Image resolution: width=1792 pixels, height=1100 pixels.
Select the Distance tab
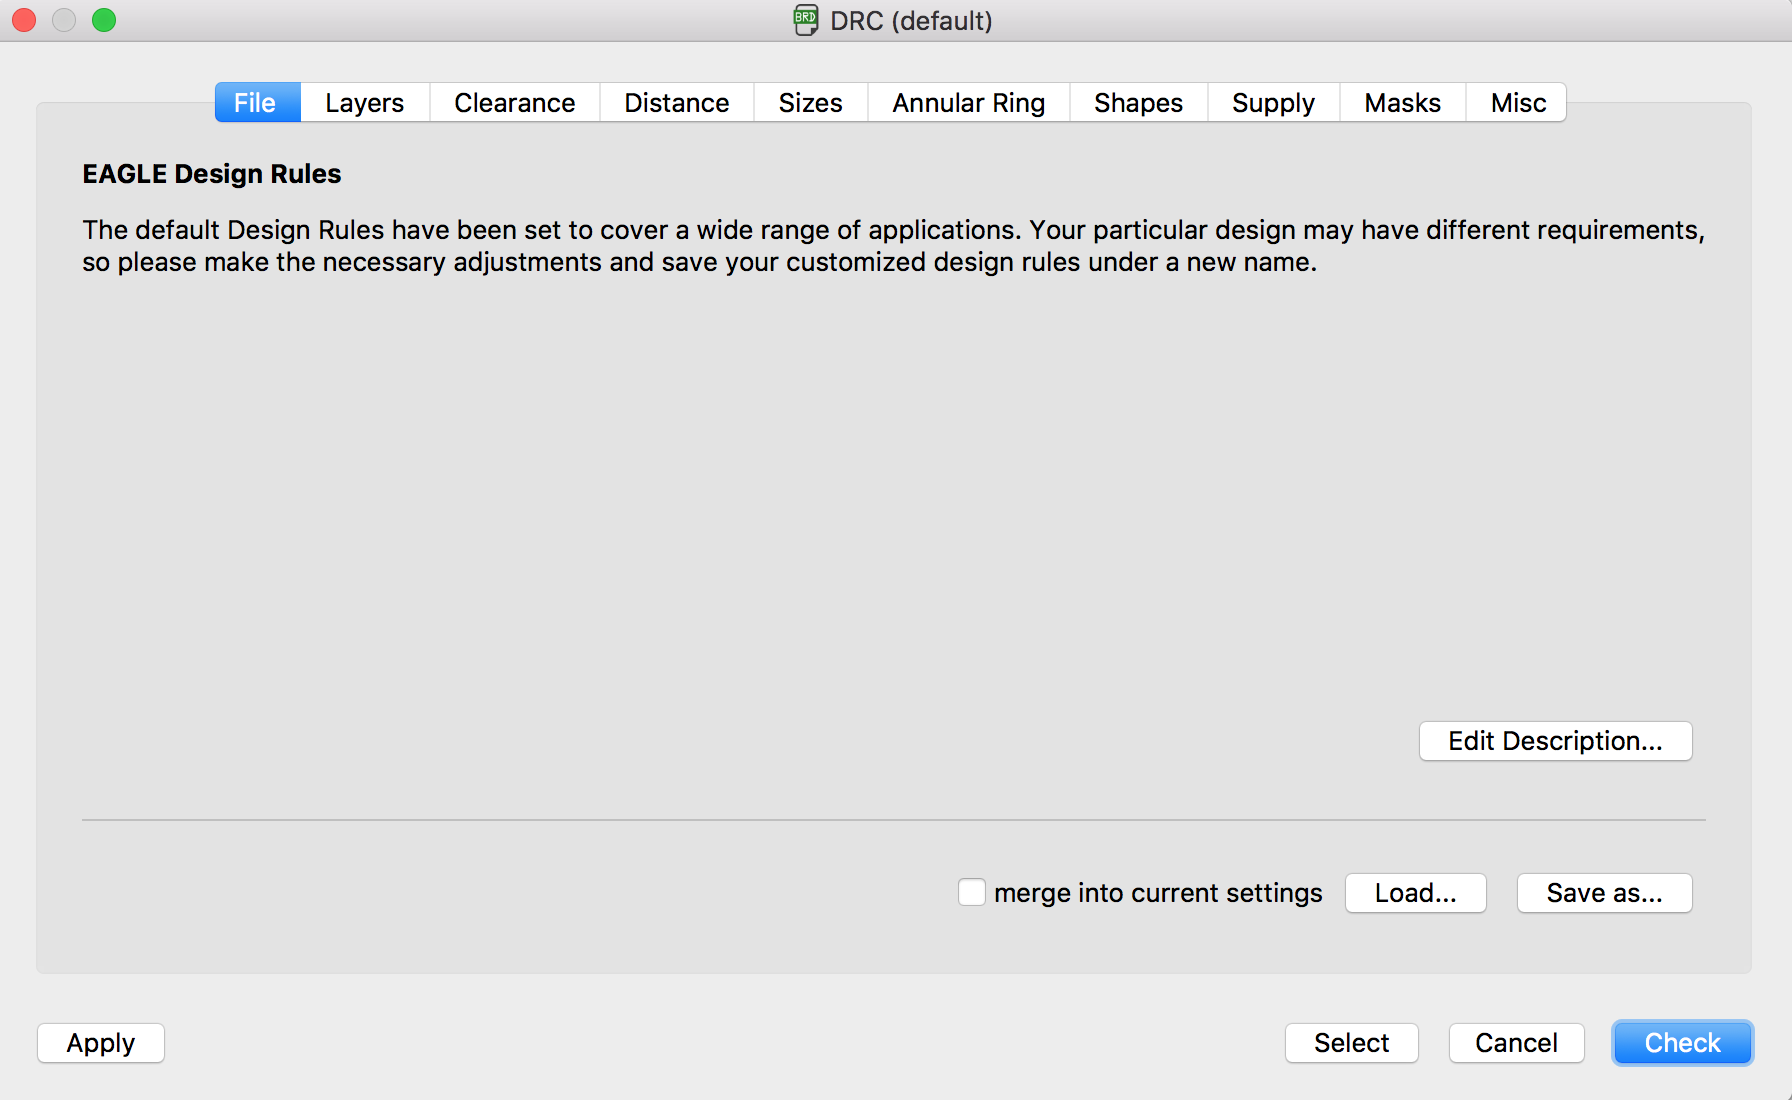[677, 103]
